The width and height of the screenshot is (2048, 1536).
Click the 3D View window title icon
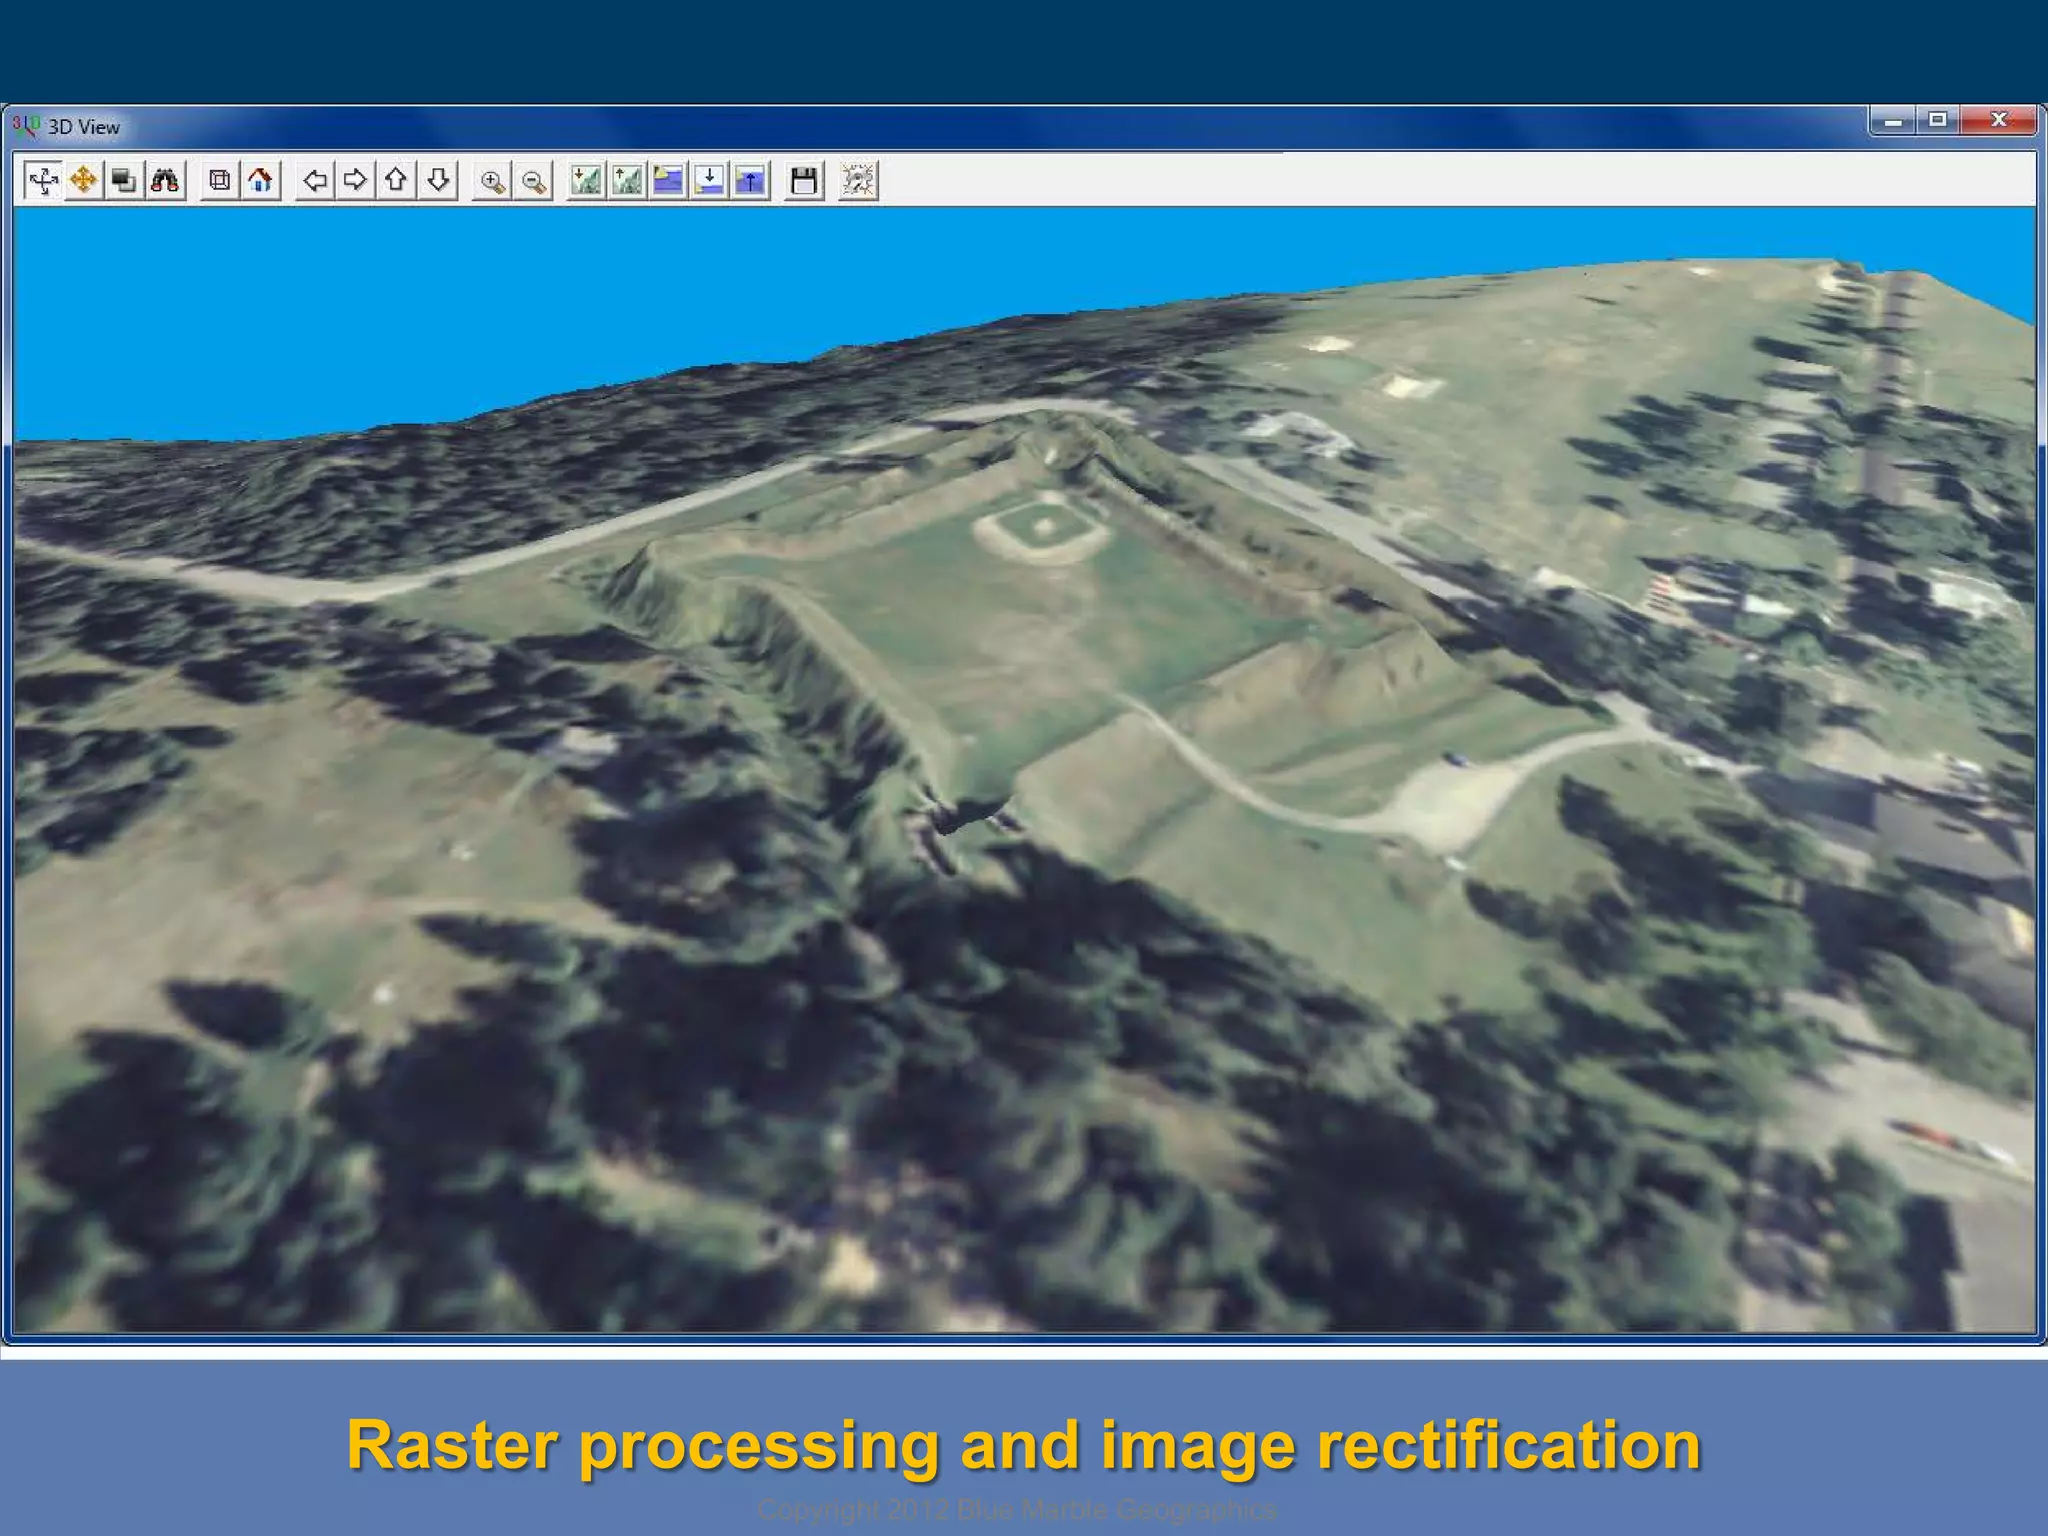(26, 127)
